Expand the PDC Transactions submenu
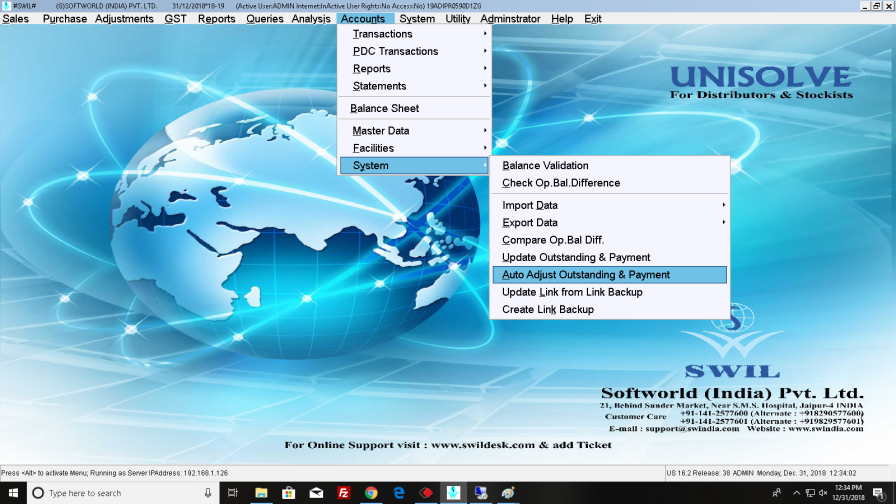Screen dimensions: 896x504 pos(414,51)
